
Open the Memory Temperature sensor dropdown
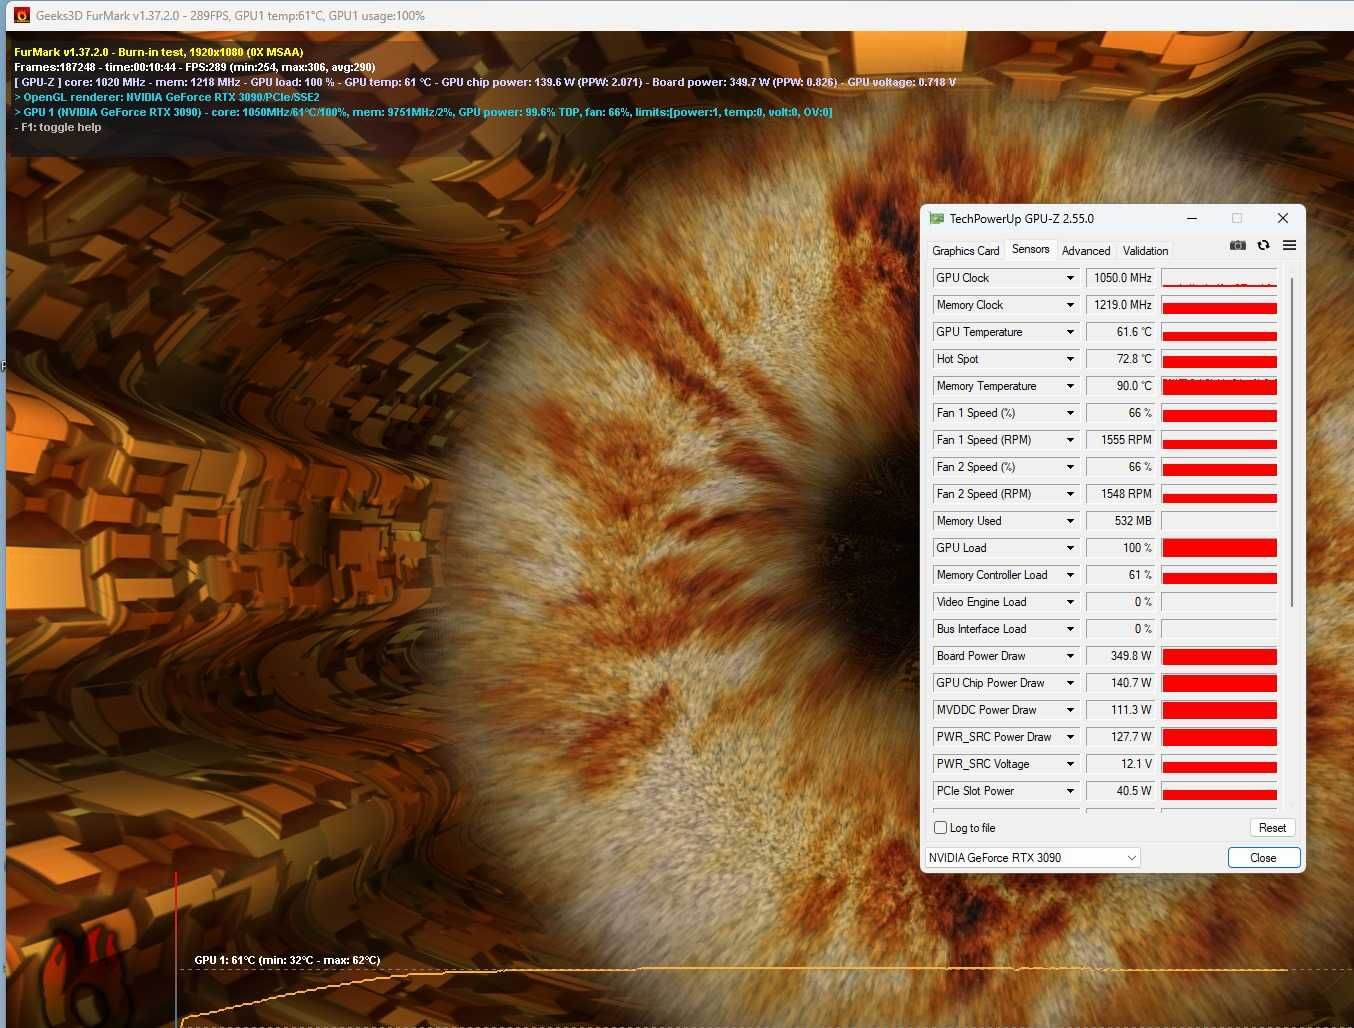1070,386
